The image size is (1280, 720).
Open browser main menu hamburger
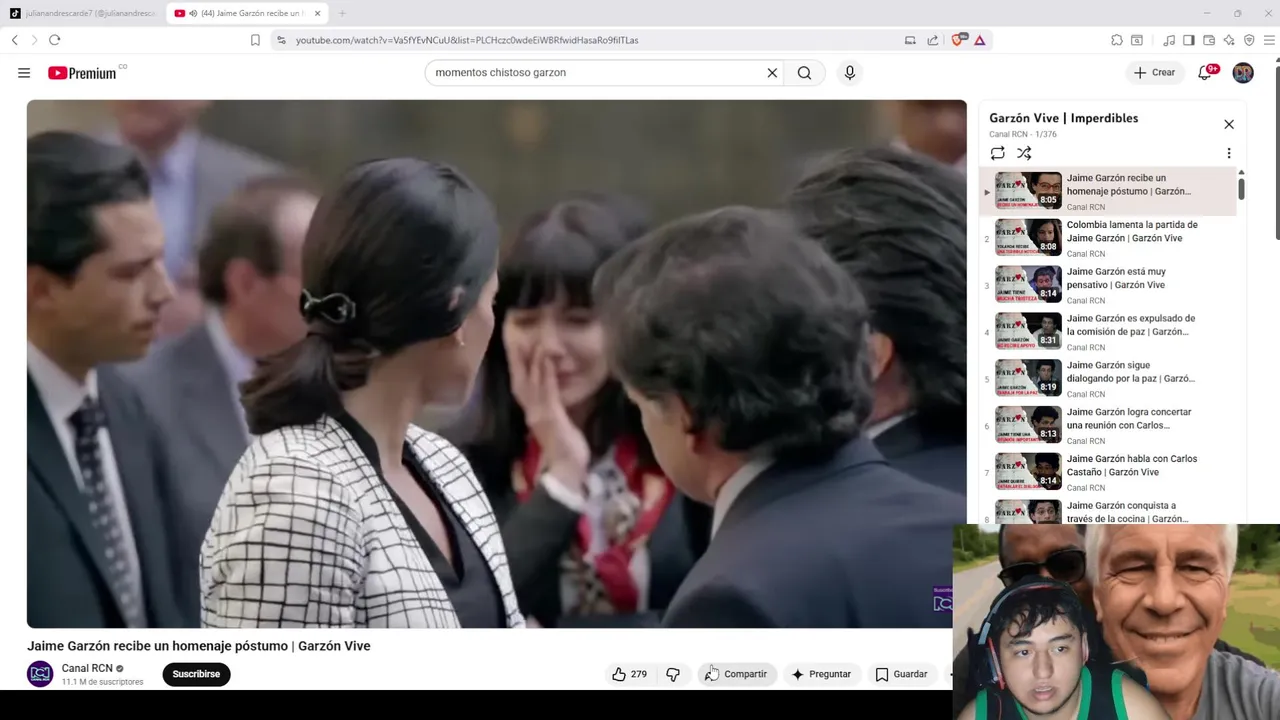(1269, 40)
